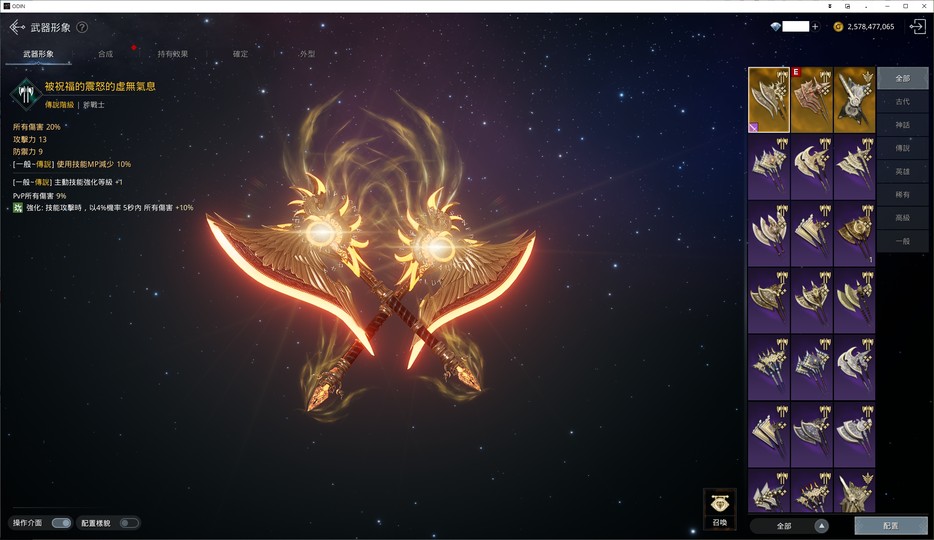Expand the bottom 全部 dropdown arrow
The height and width of the screenshot is (540, 934).
[x=821, y=526]
